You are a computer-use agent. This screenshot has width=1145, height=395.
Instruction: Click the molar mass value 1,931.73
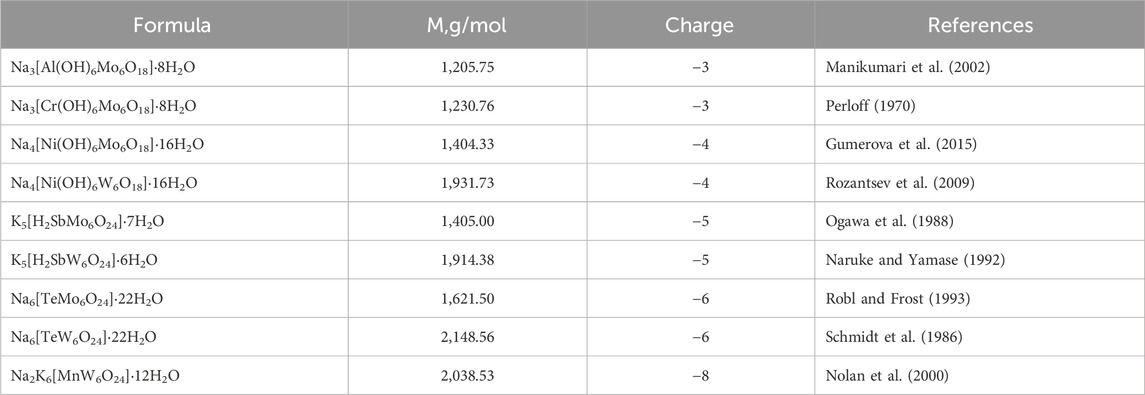(467, 183)
